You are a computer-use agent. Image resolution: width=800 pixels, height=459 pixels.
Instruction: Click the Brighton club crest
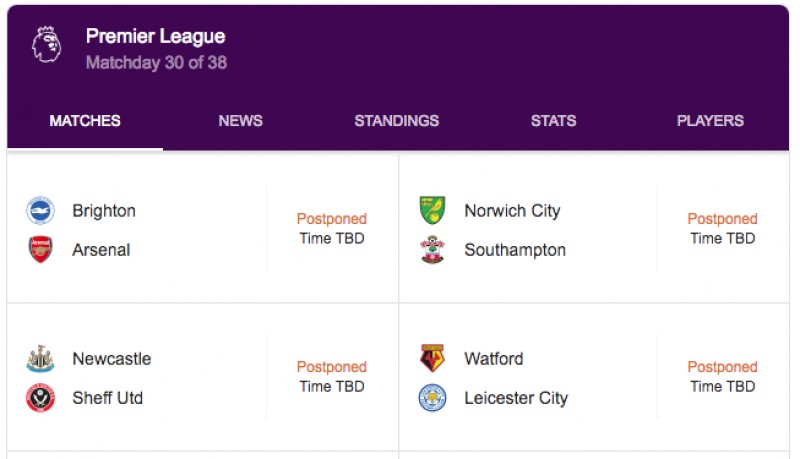(40, 210)
